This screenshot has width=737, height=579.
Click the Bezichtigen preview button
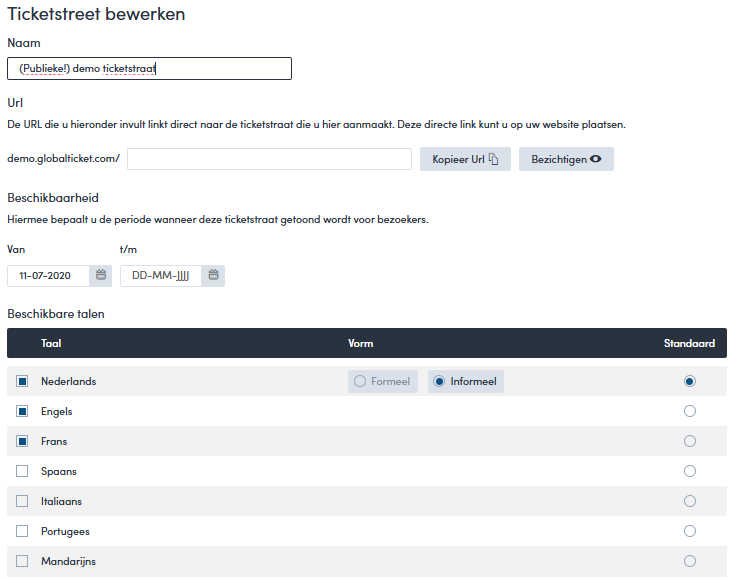pos(566,159)
